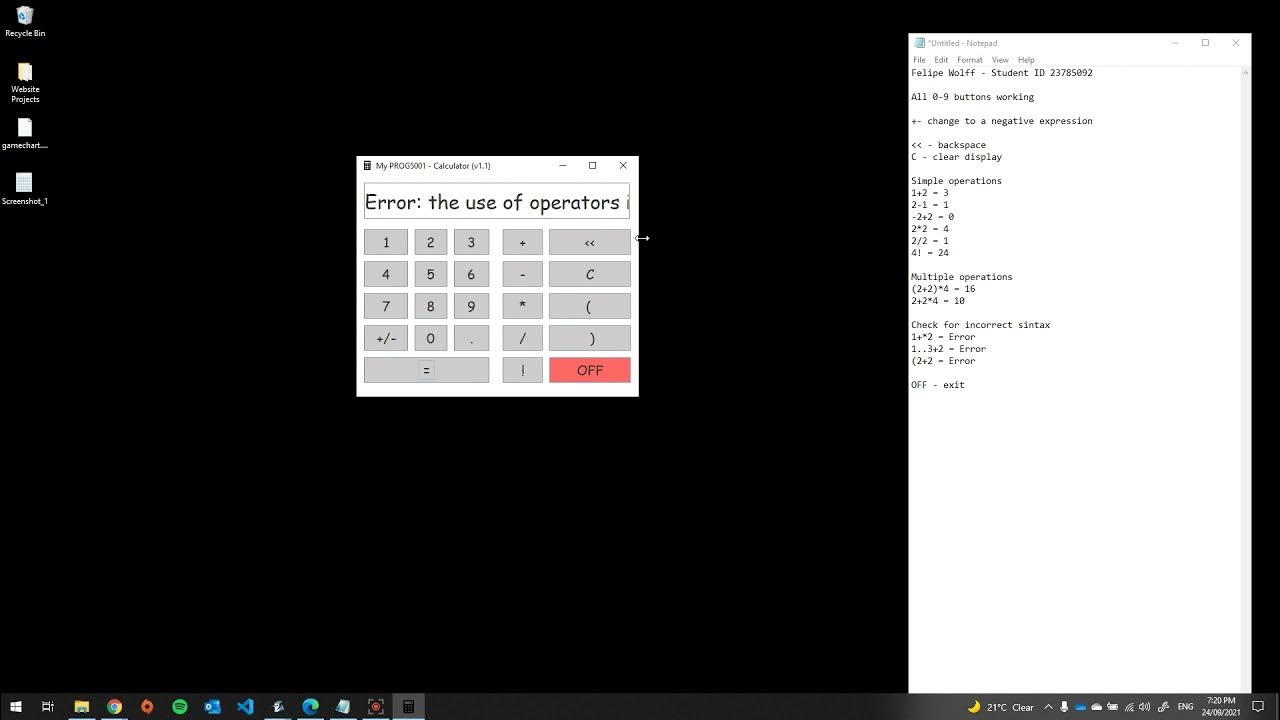Open File Explorer from the taskbar

(x=82, y=706)
